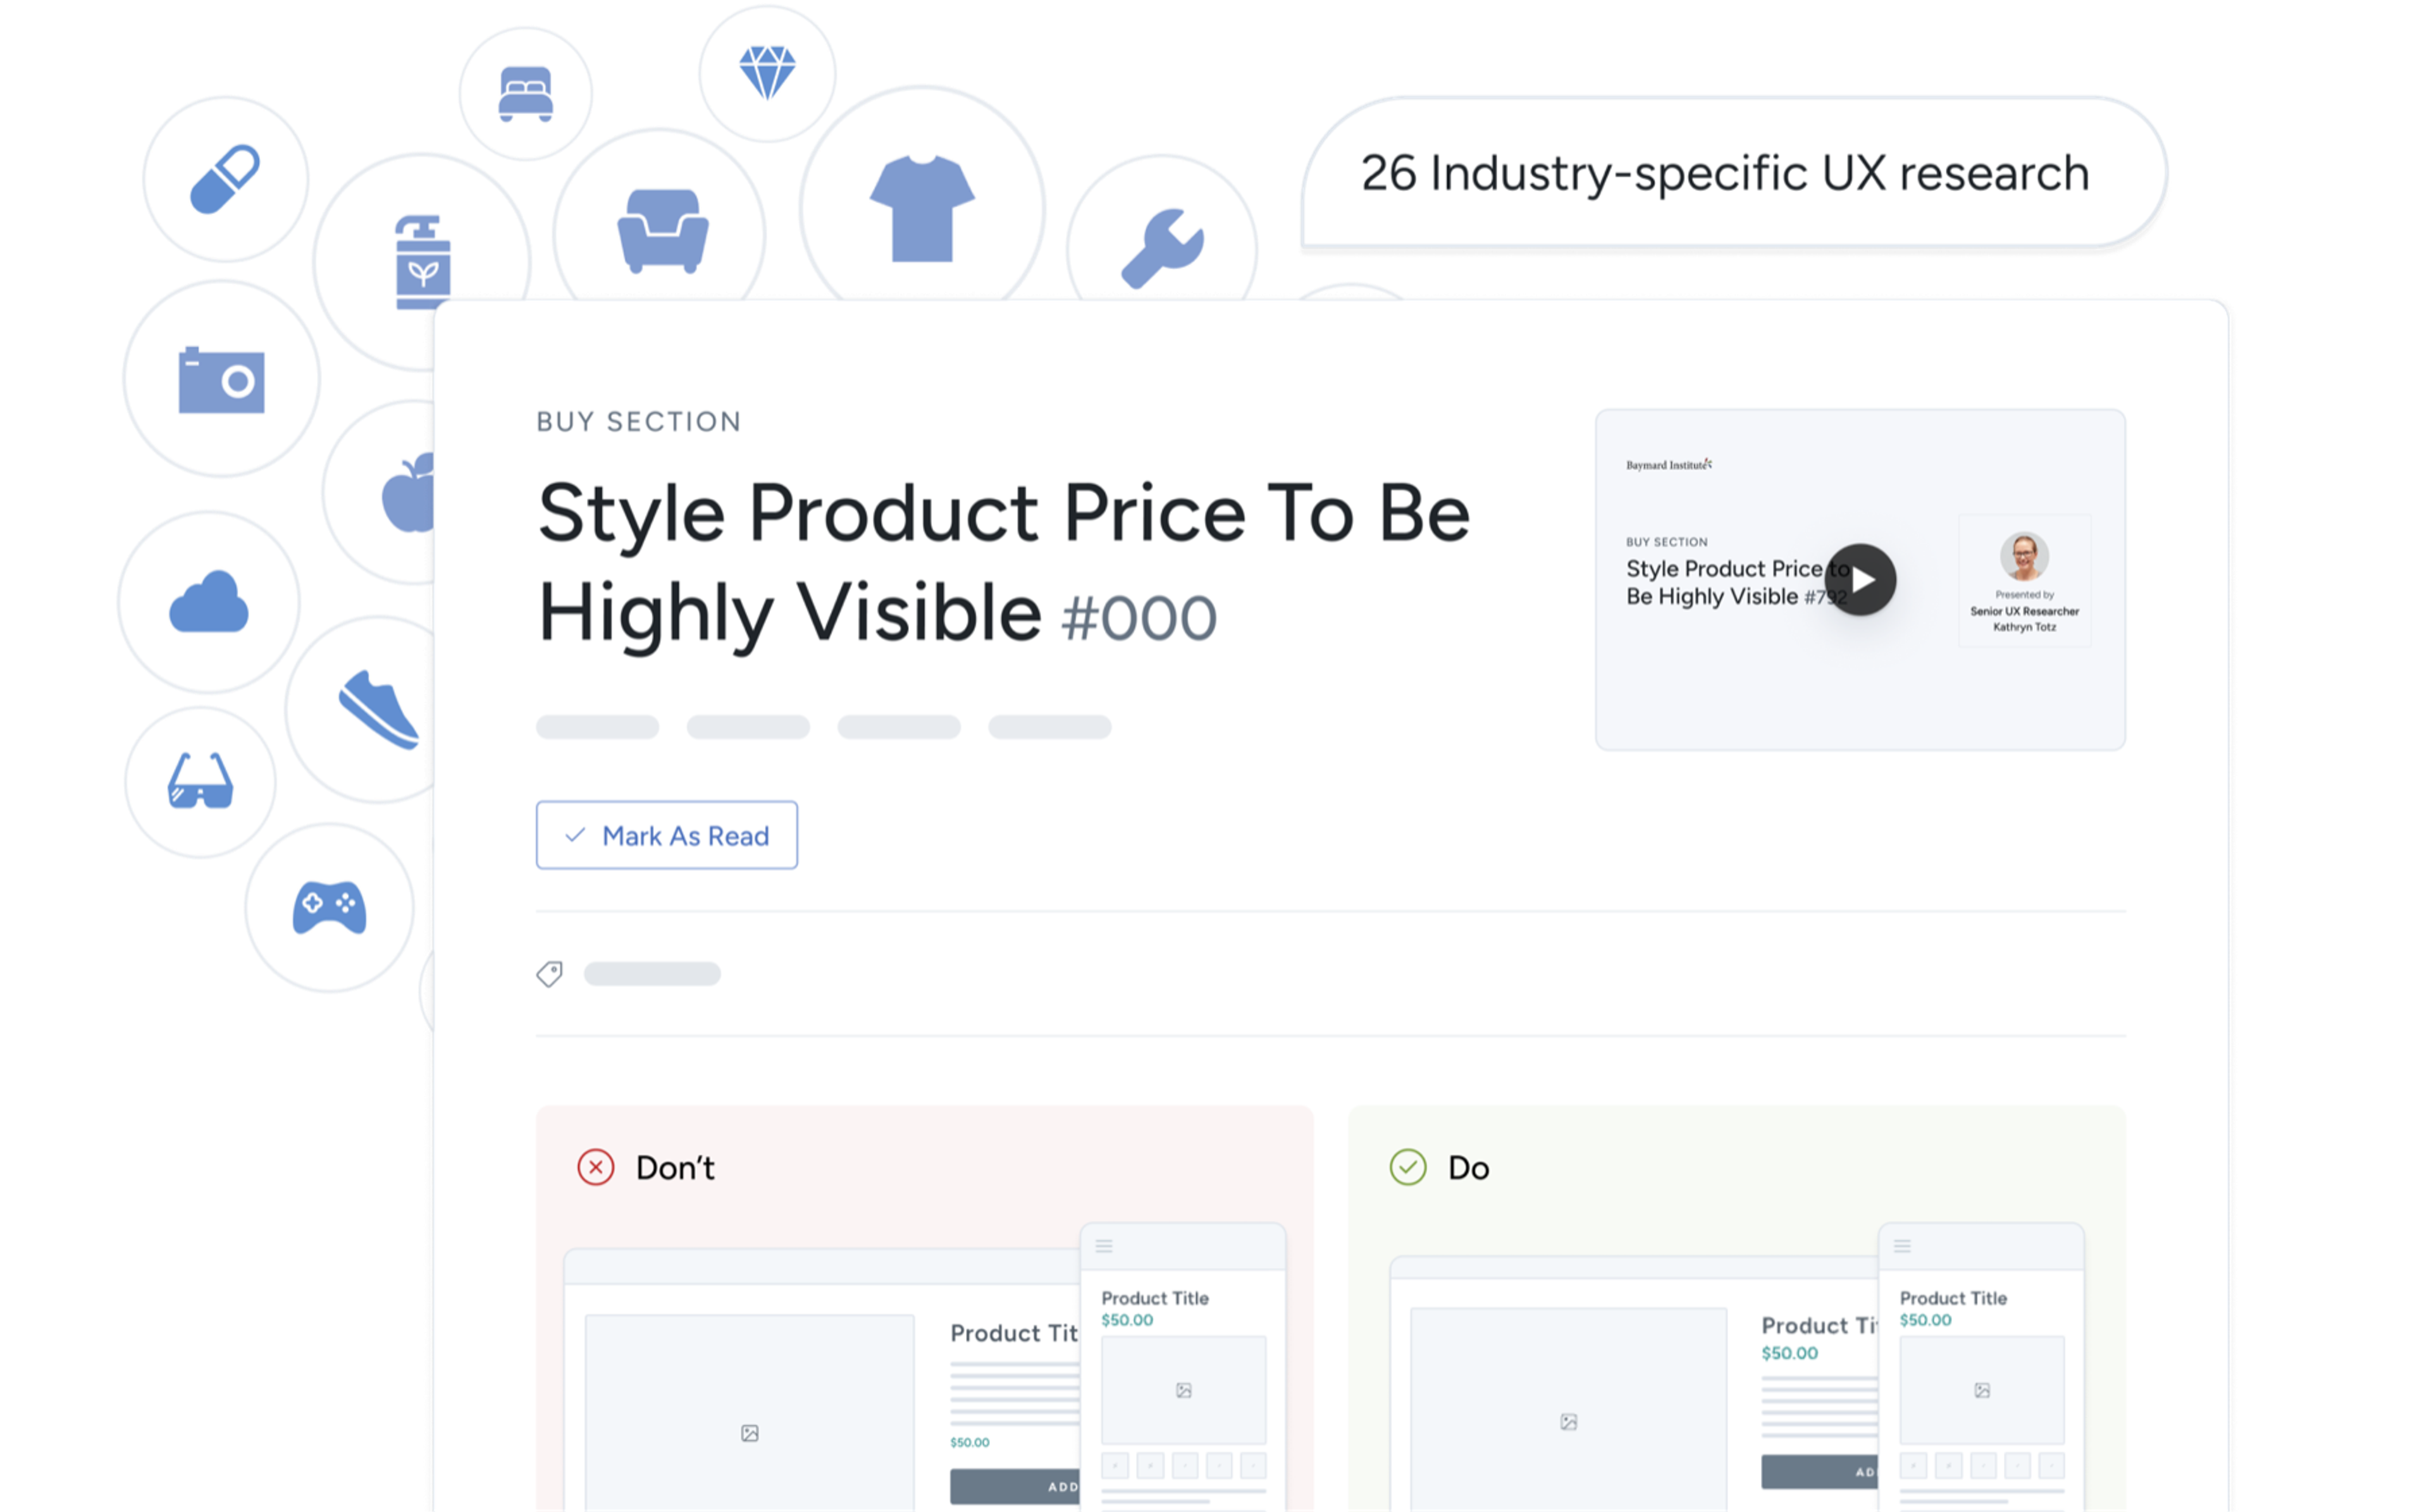
Task: Select the sunglasses eyewear icon
Action: click(x=200, y=780)
